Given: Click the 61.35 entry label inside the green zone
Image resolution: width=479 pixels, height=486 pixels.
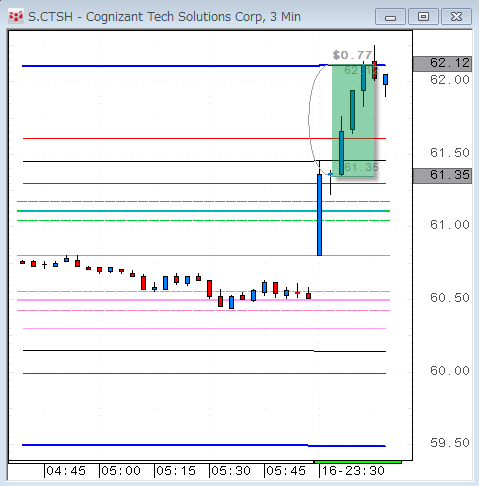Looking at the screenshot, I should [x=361, y=167].
